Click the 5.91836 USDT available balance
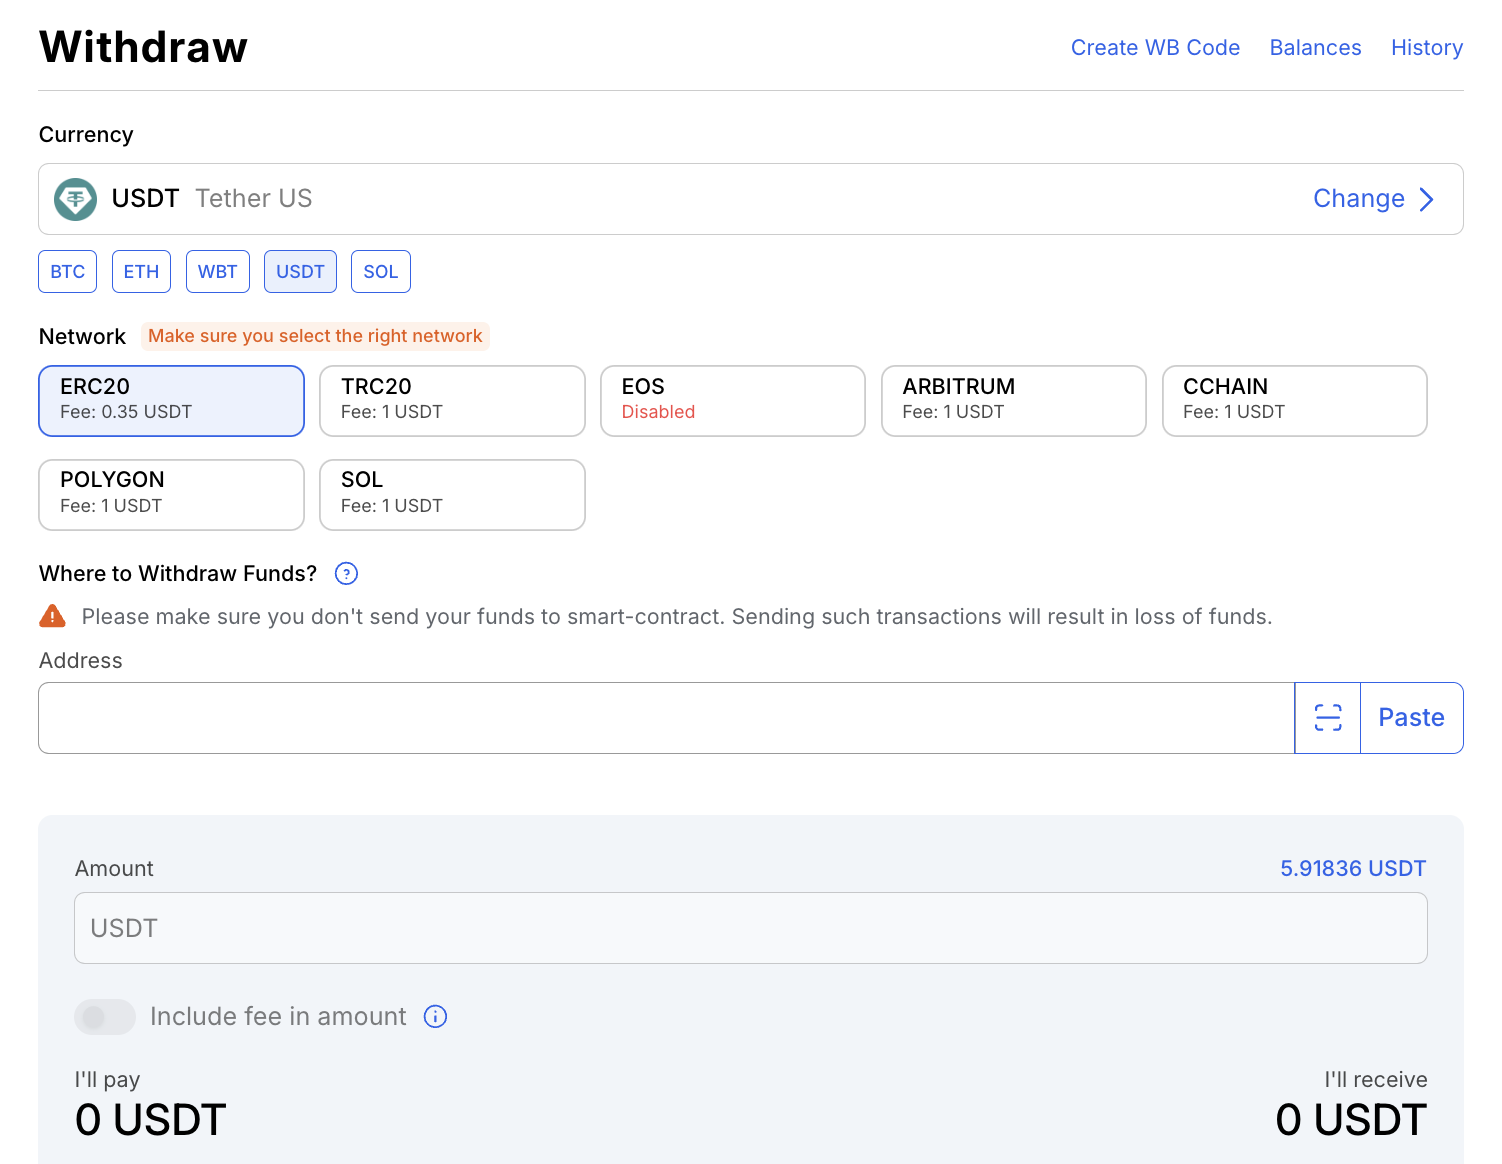This screenshot has height=1164, width=1502. 1353,868
